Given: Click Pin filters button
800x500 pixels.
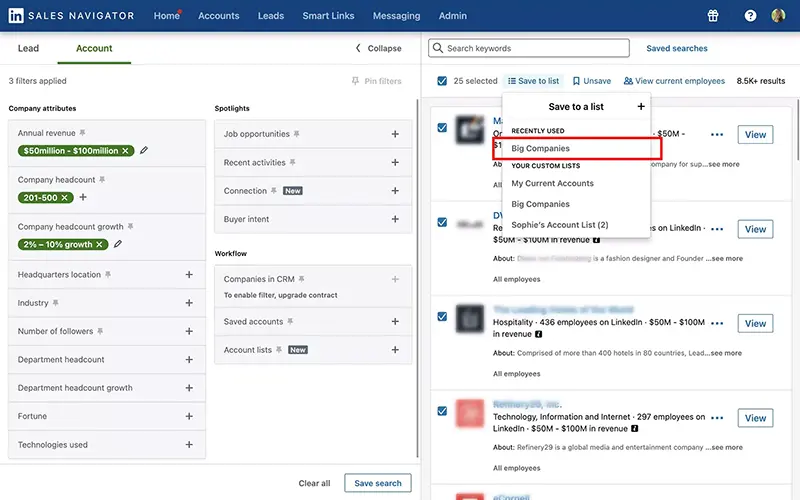Looking at the screenshot, I should pyautogui.click(x=377, y=81).
